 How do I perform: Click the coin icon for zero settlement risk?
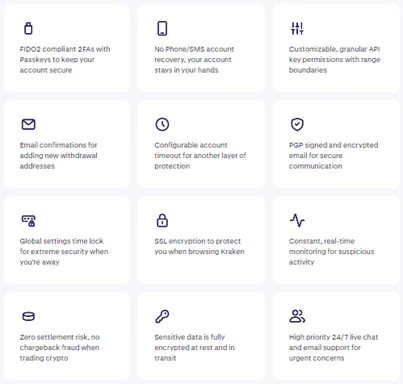28,316
